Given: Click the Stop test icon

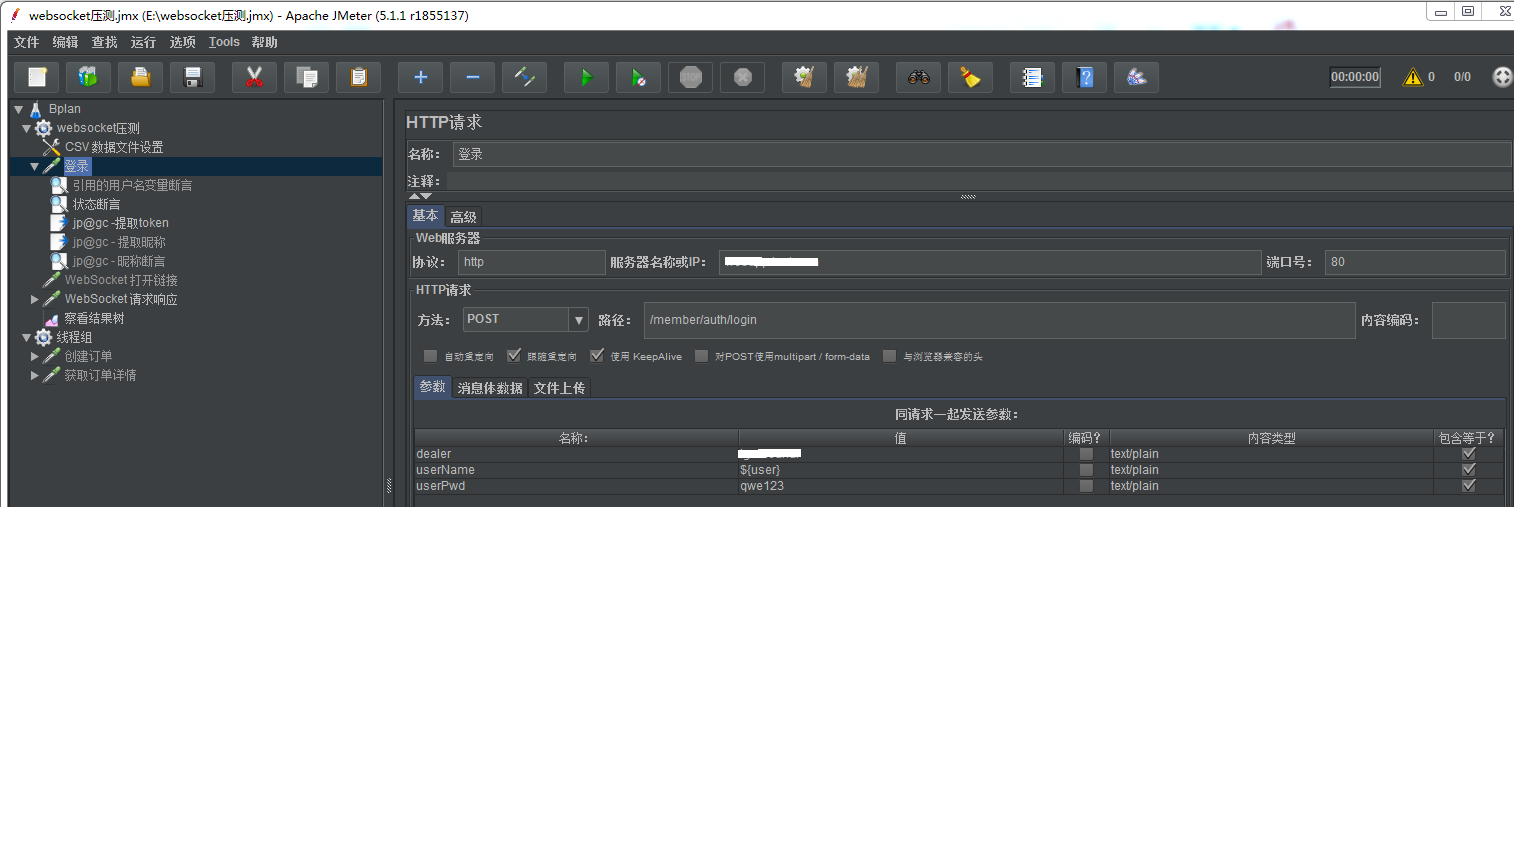Looking at the screenshot, I should (690, 77).
